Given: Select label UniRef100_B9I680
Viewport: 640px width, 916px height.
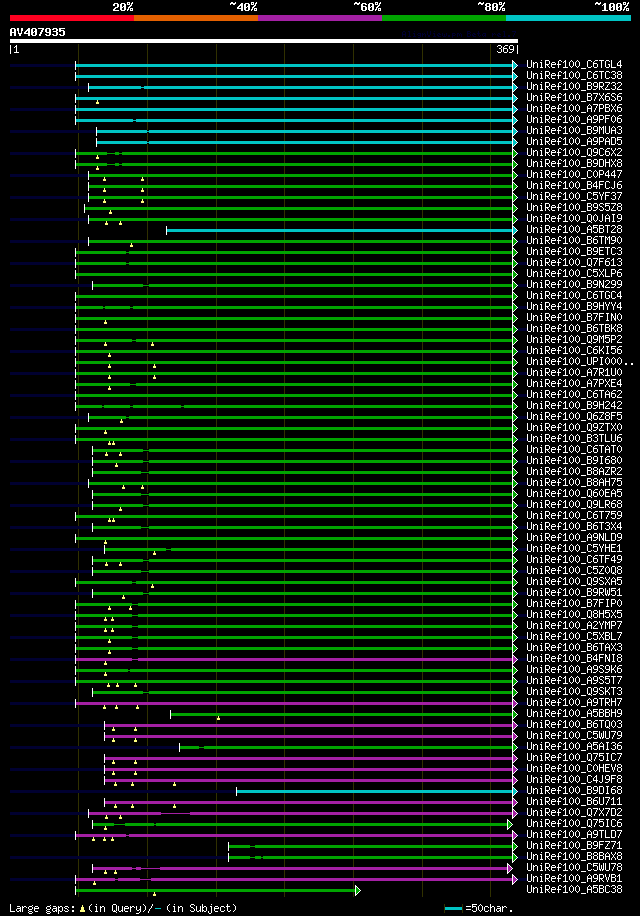Looking at the screenshot, I should pyautogui.click(x=574, y=460).
